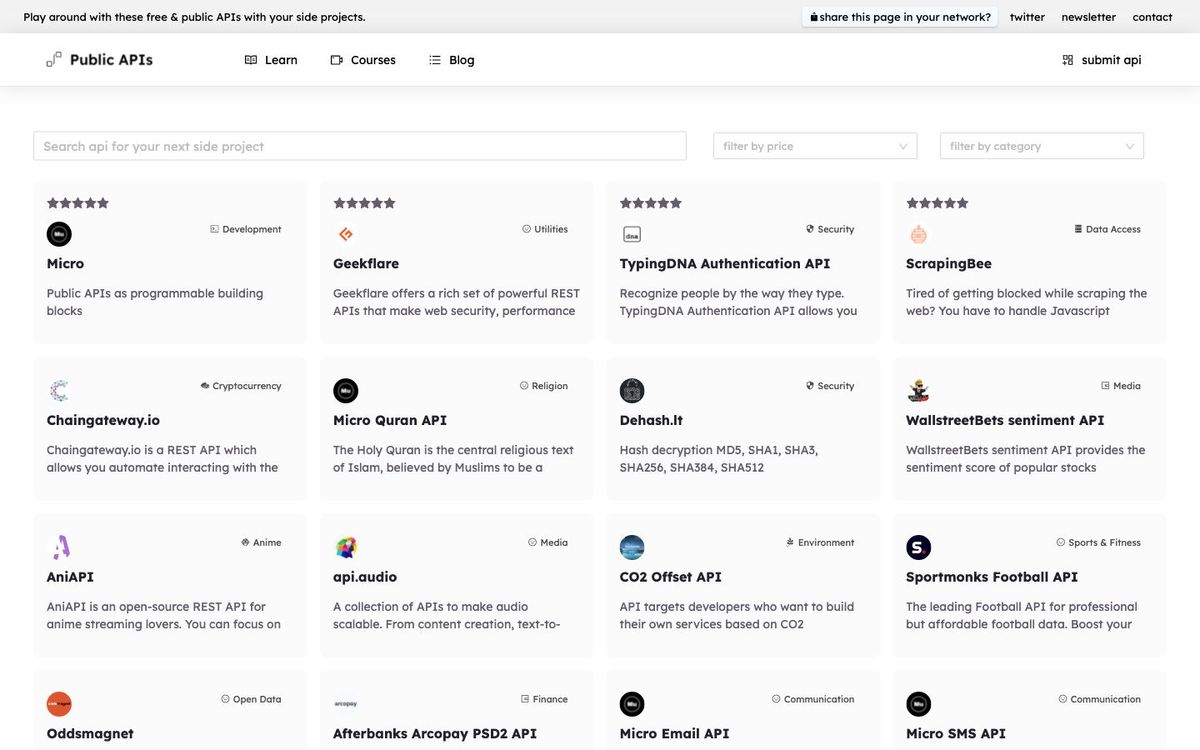Click the Oddsmagnet logo icon
The height and width of the screenshot is (750, 1200).
[x=59, y=704]
